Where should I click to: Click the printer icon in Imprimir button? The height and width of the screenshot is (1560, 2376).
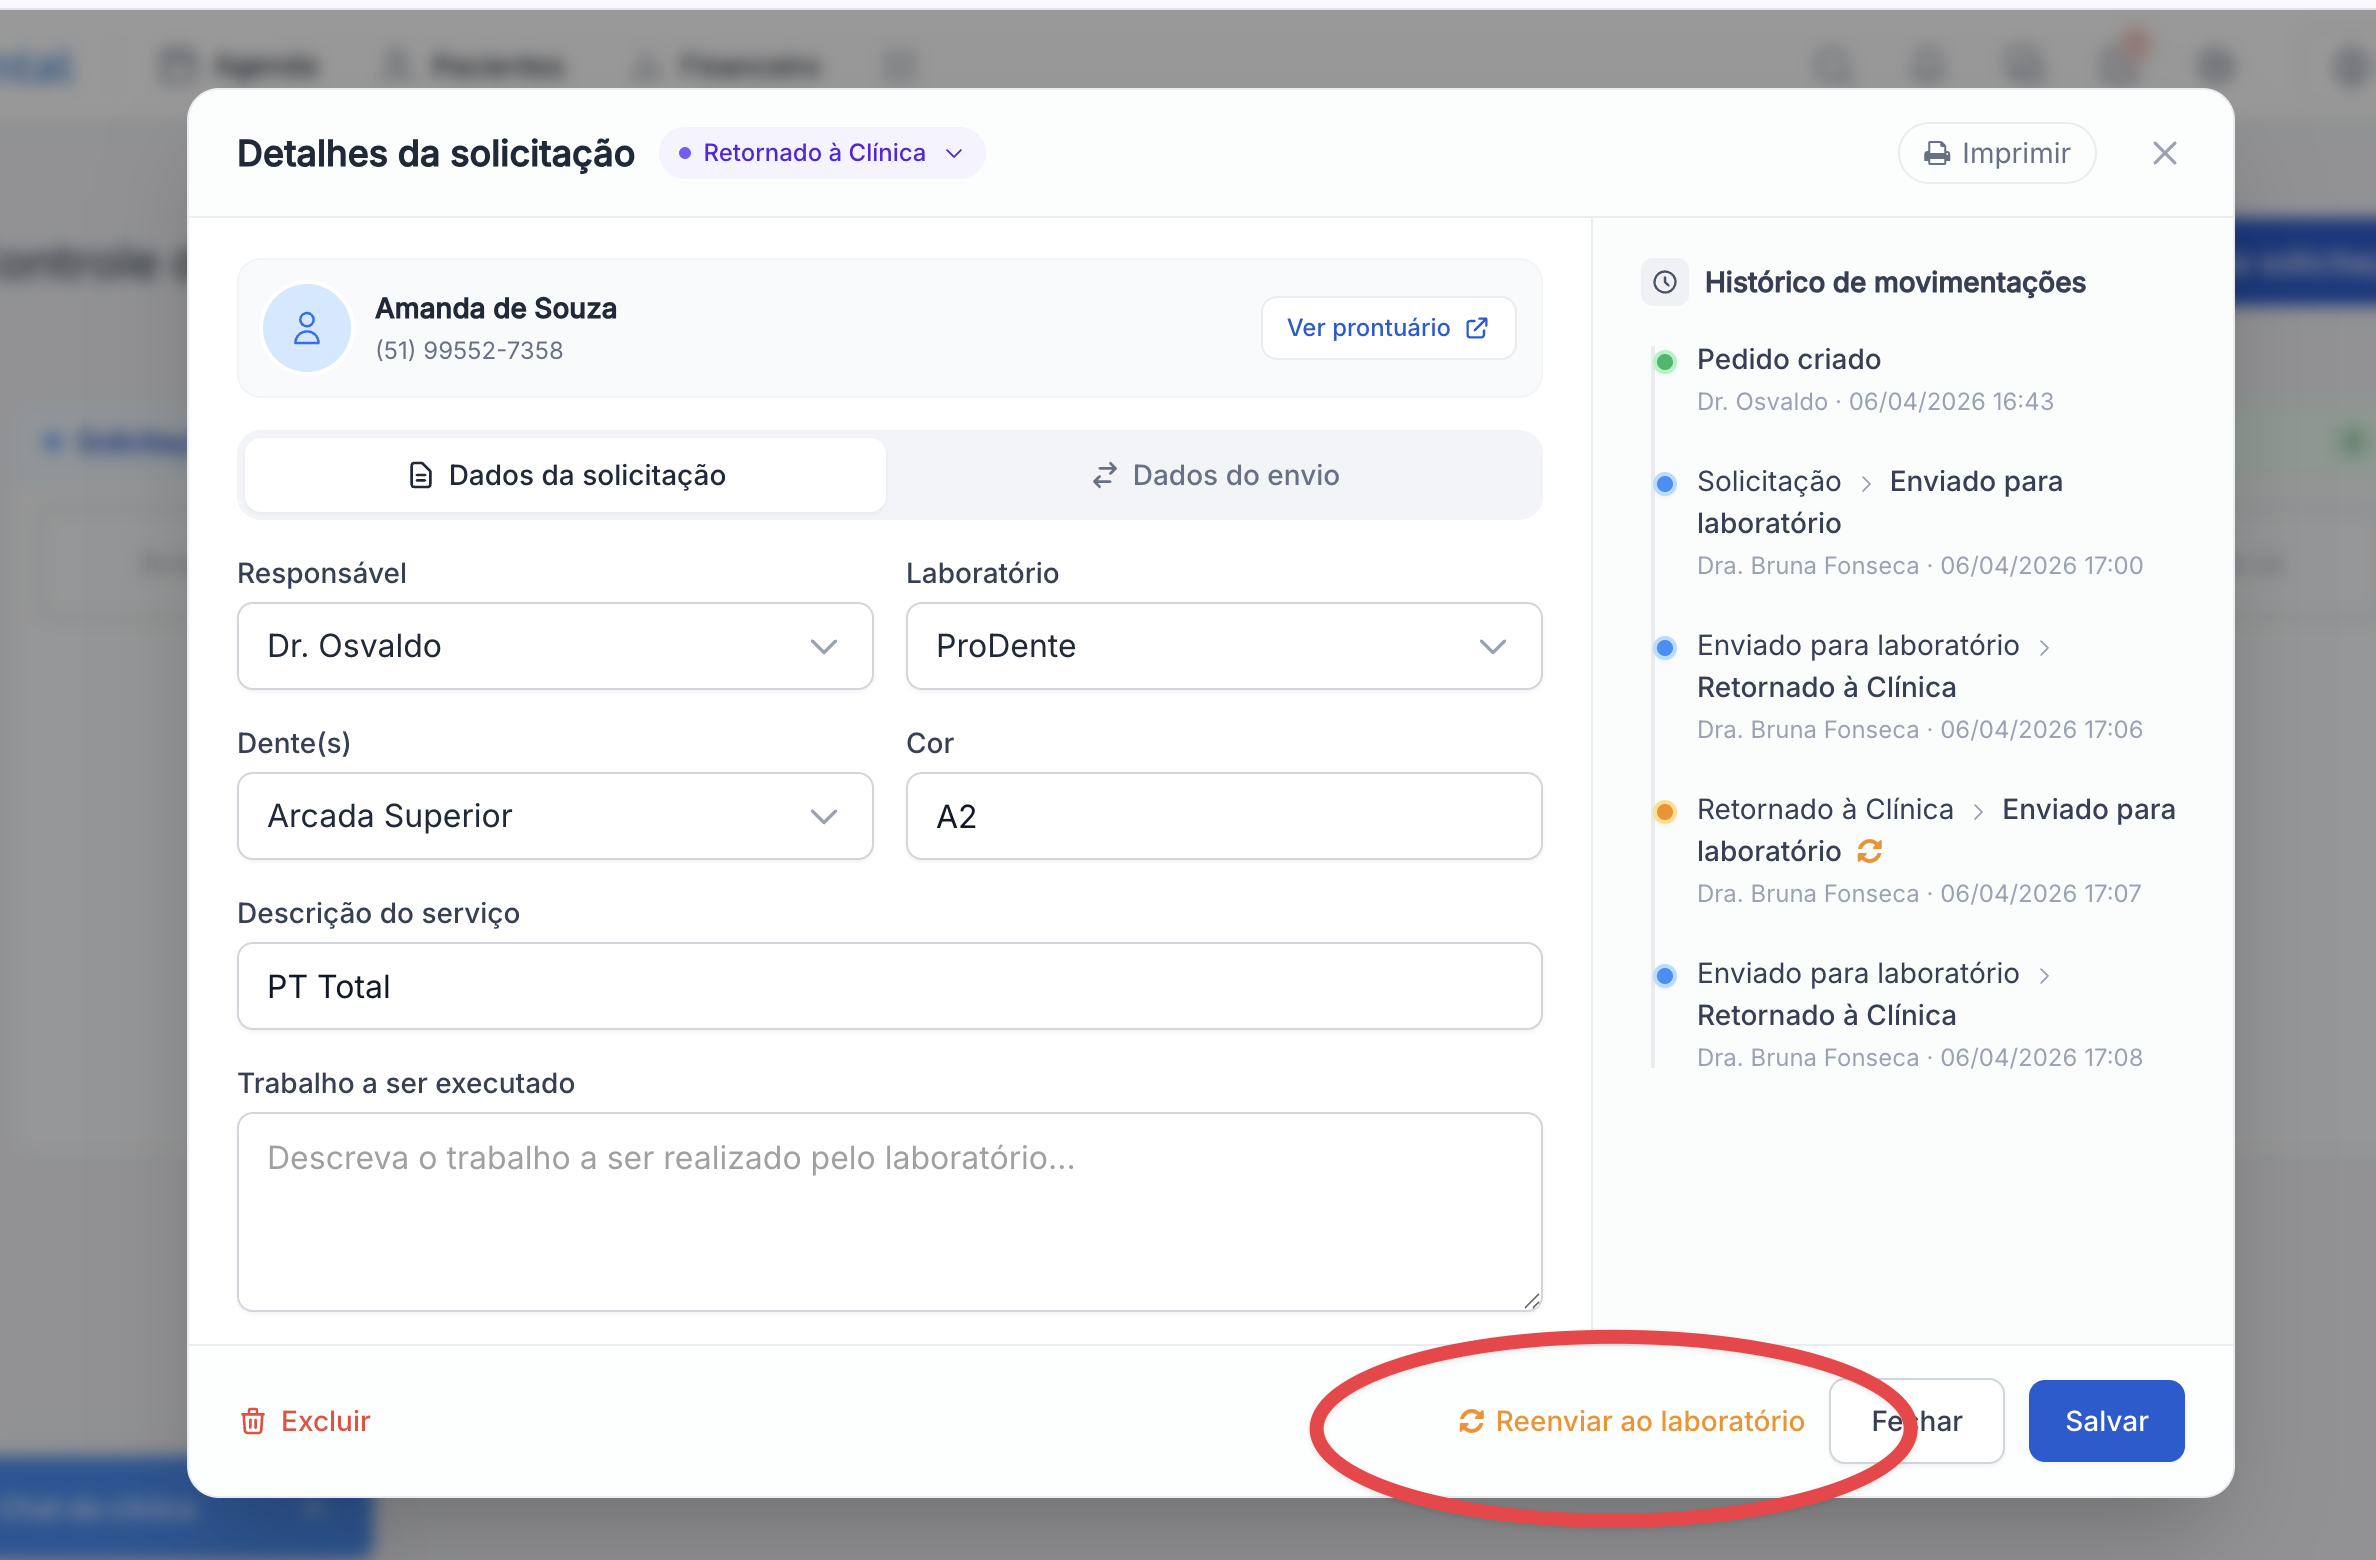coord(1937,153)
